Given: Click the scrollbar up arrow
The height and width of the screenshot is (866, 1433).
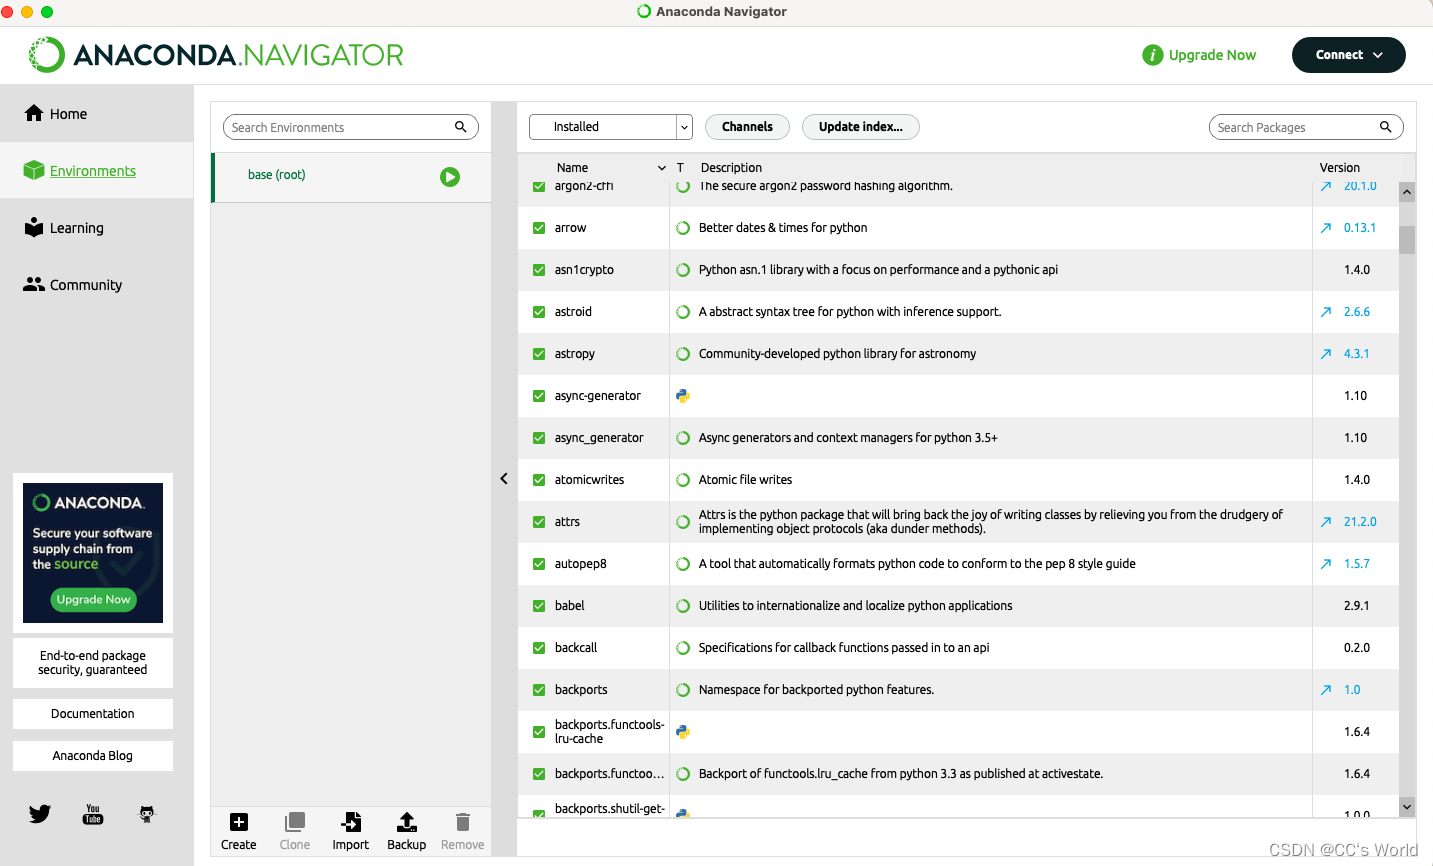Looking at the screenshot, I should tap(1407, 191).
